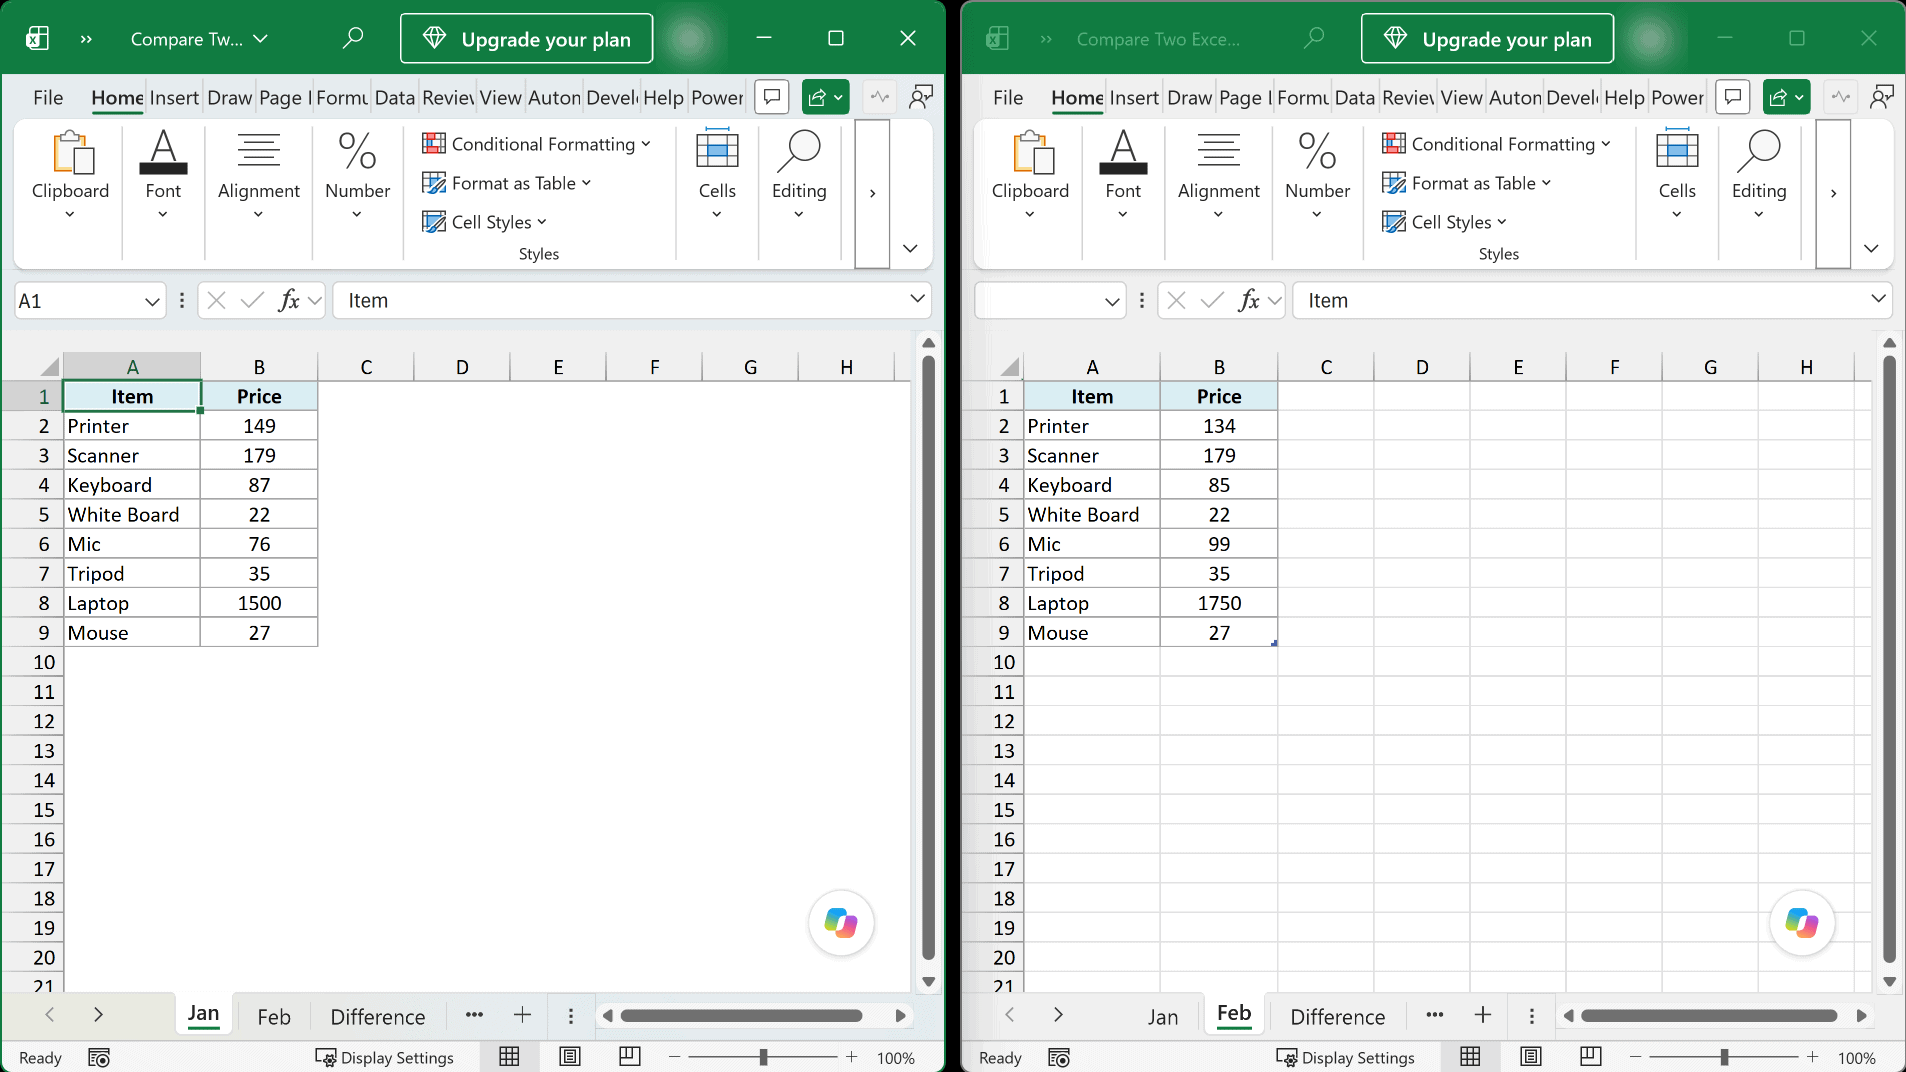The image size is (1906, 1072).
Task: Open Comments pane in left window
Action: point(772,97)
